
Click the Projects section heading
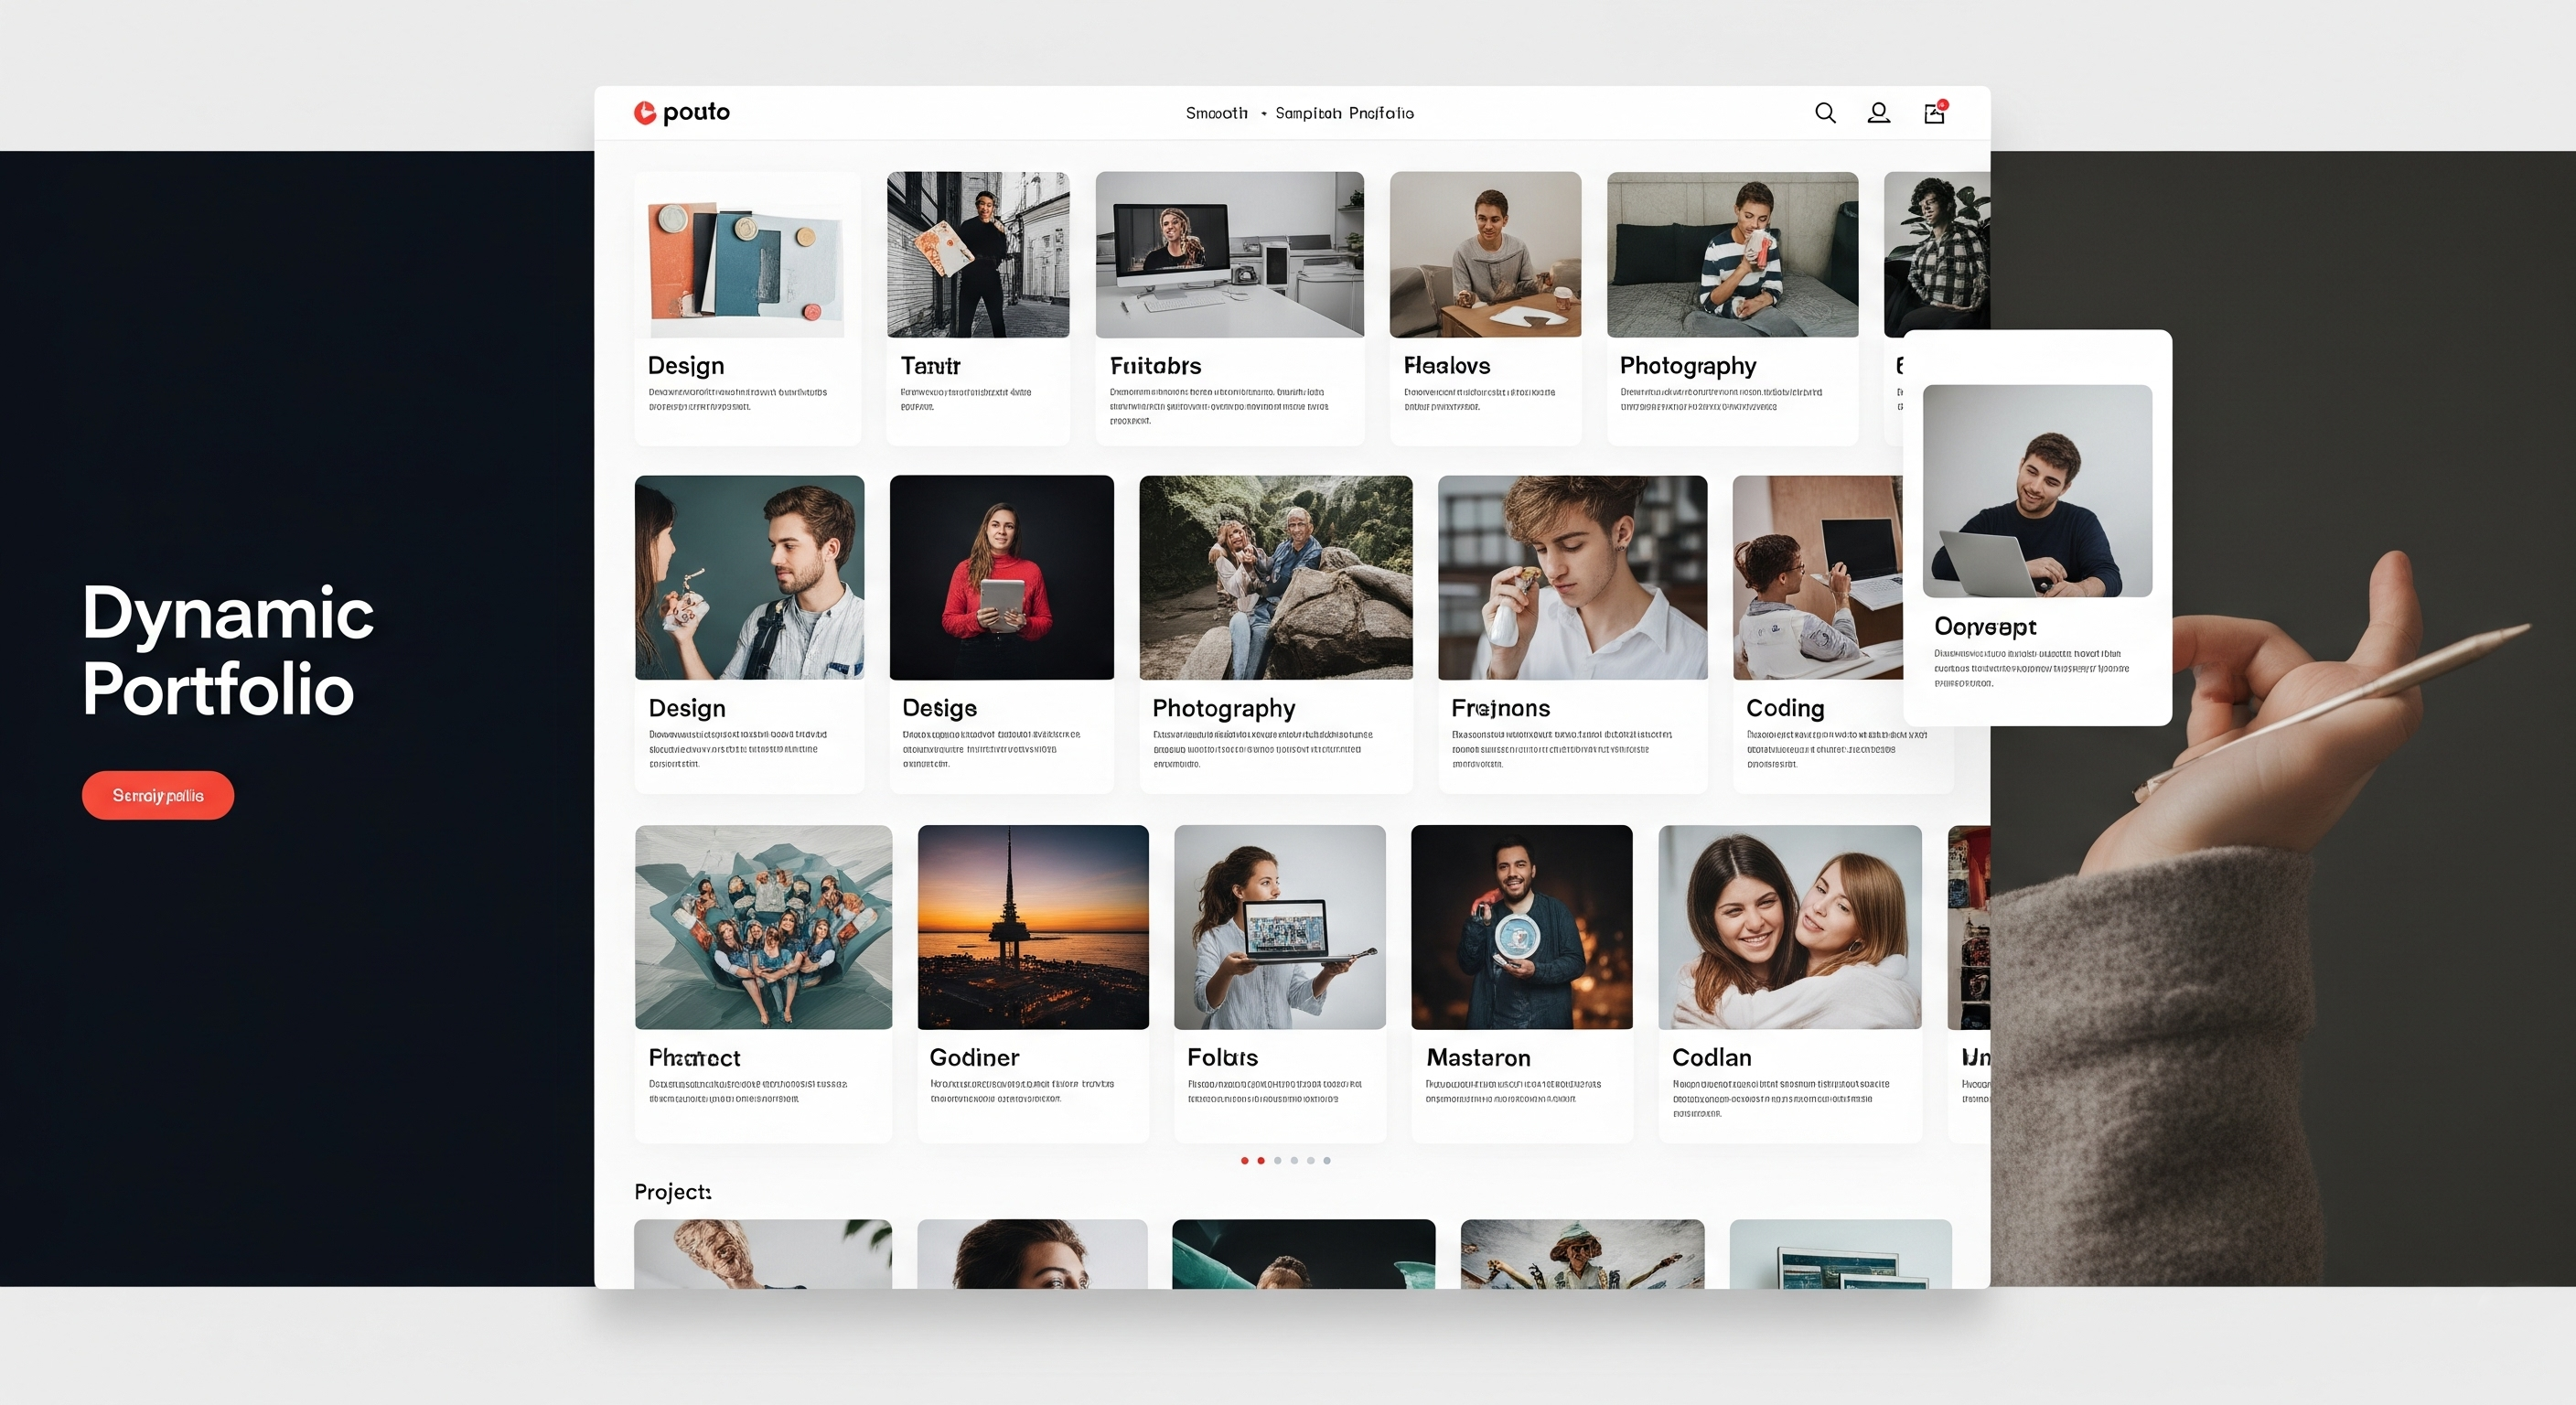pyautogui.click(x=671, y=1191)
